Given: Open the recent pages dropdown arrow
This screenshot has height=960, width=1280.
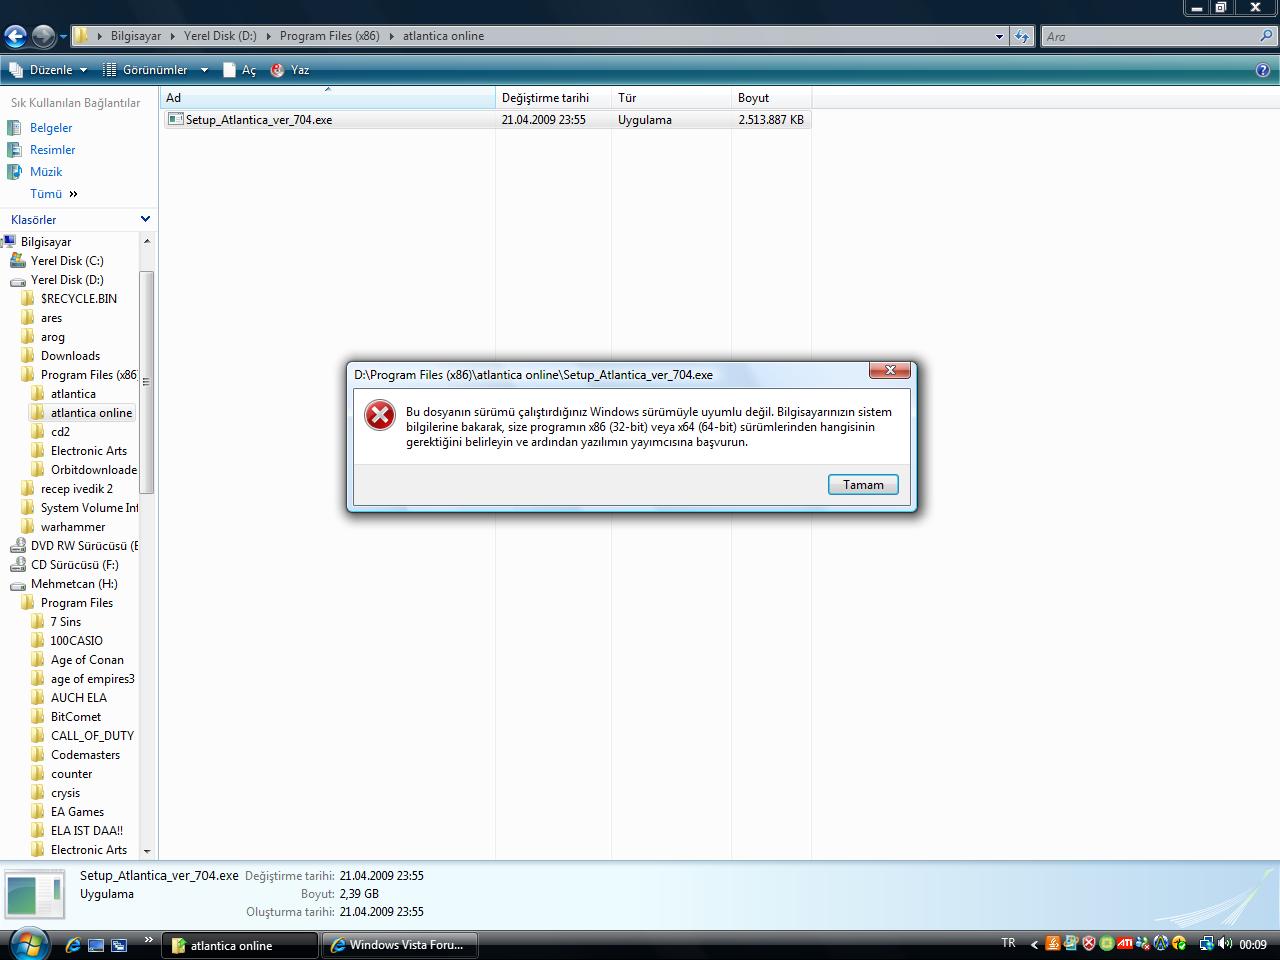Looking at the screenshot, I should tap(63, 37).
